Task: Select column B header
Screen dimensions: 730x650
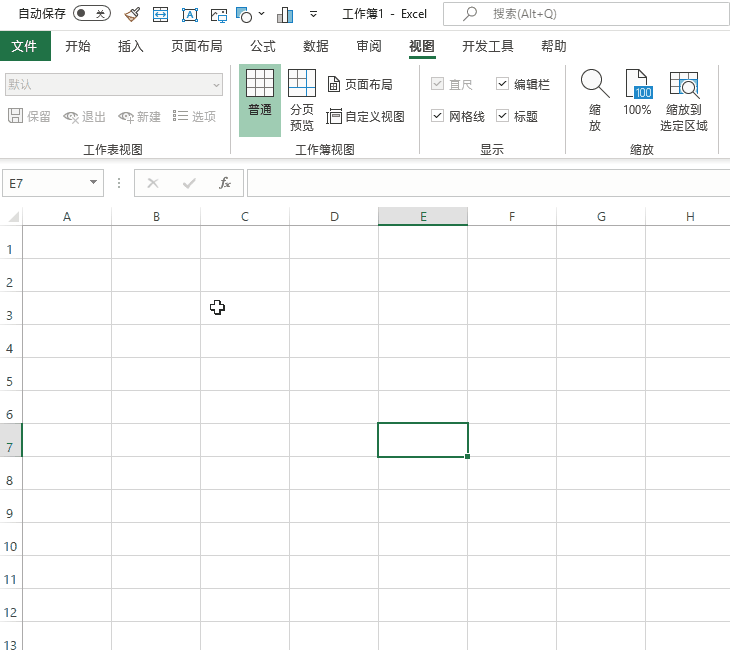Action: (156, 217)
